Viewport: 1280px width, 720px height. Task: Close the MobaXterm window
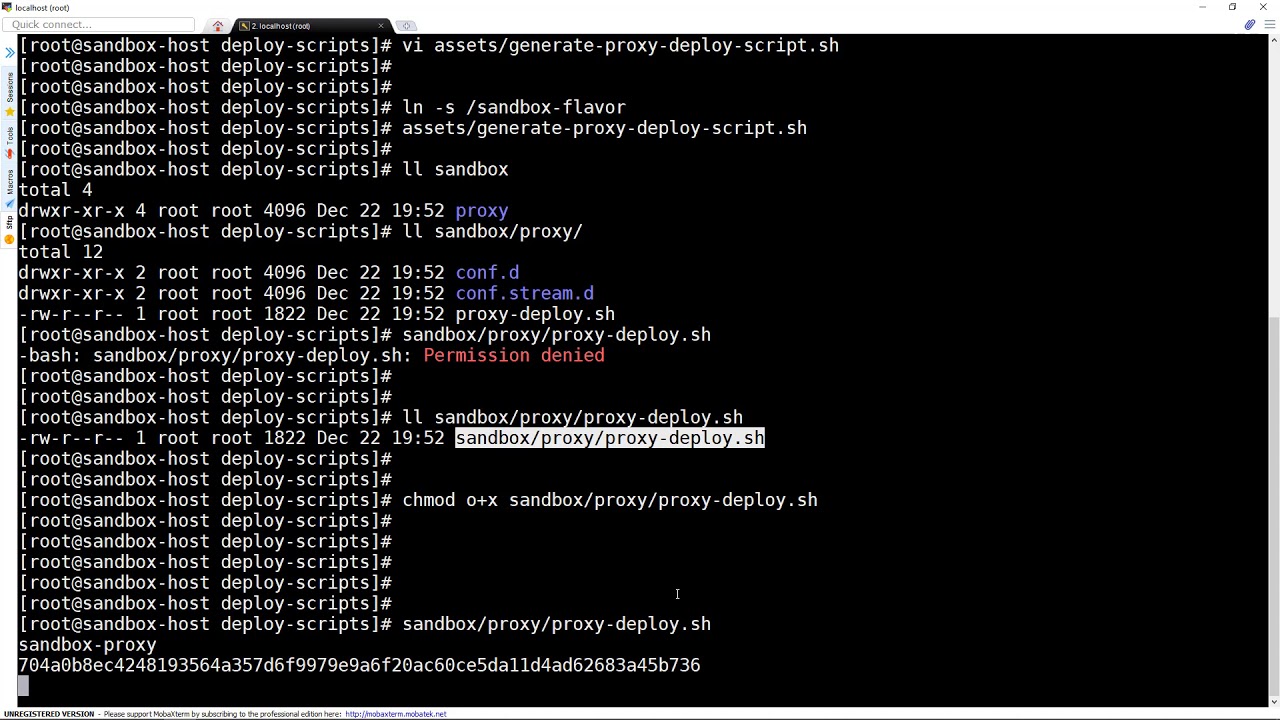click(x=1263, y=7)
